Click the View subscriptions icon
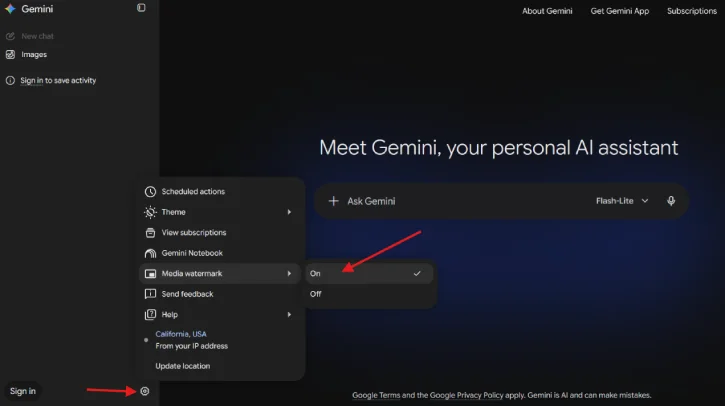The height and width of the screenshot is (406, 725). click(150, 233)
